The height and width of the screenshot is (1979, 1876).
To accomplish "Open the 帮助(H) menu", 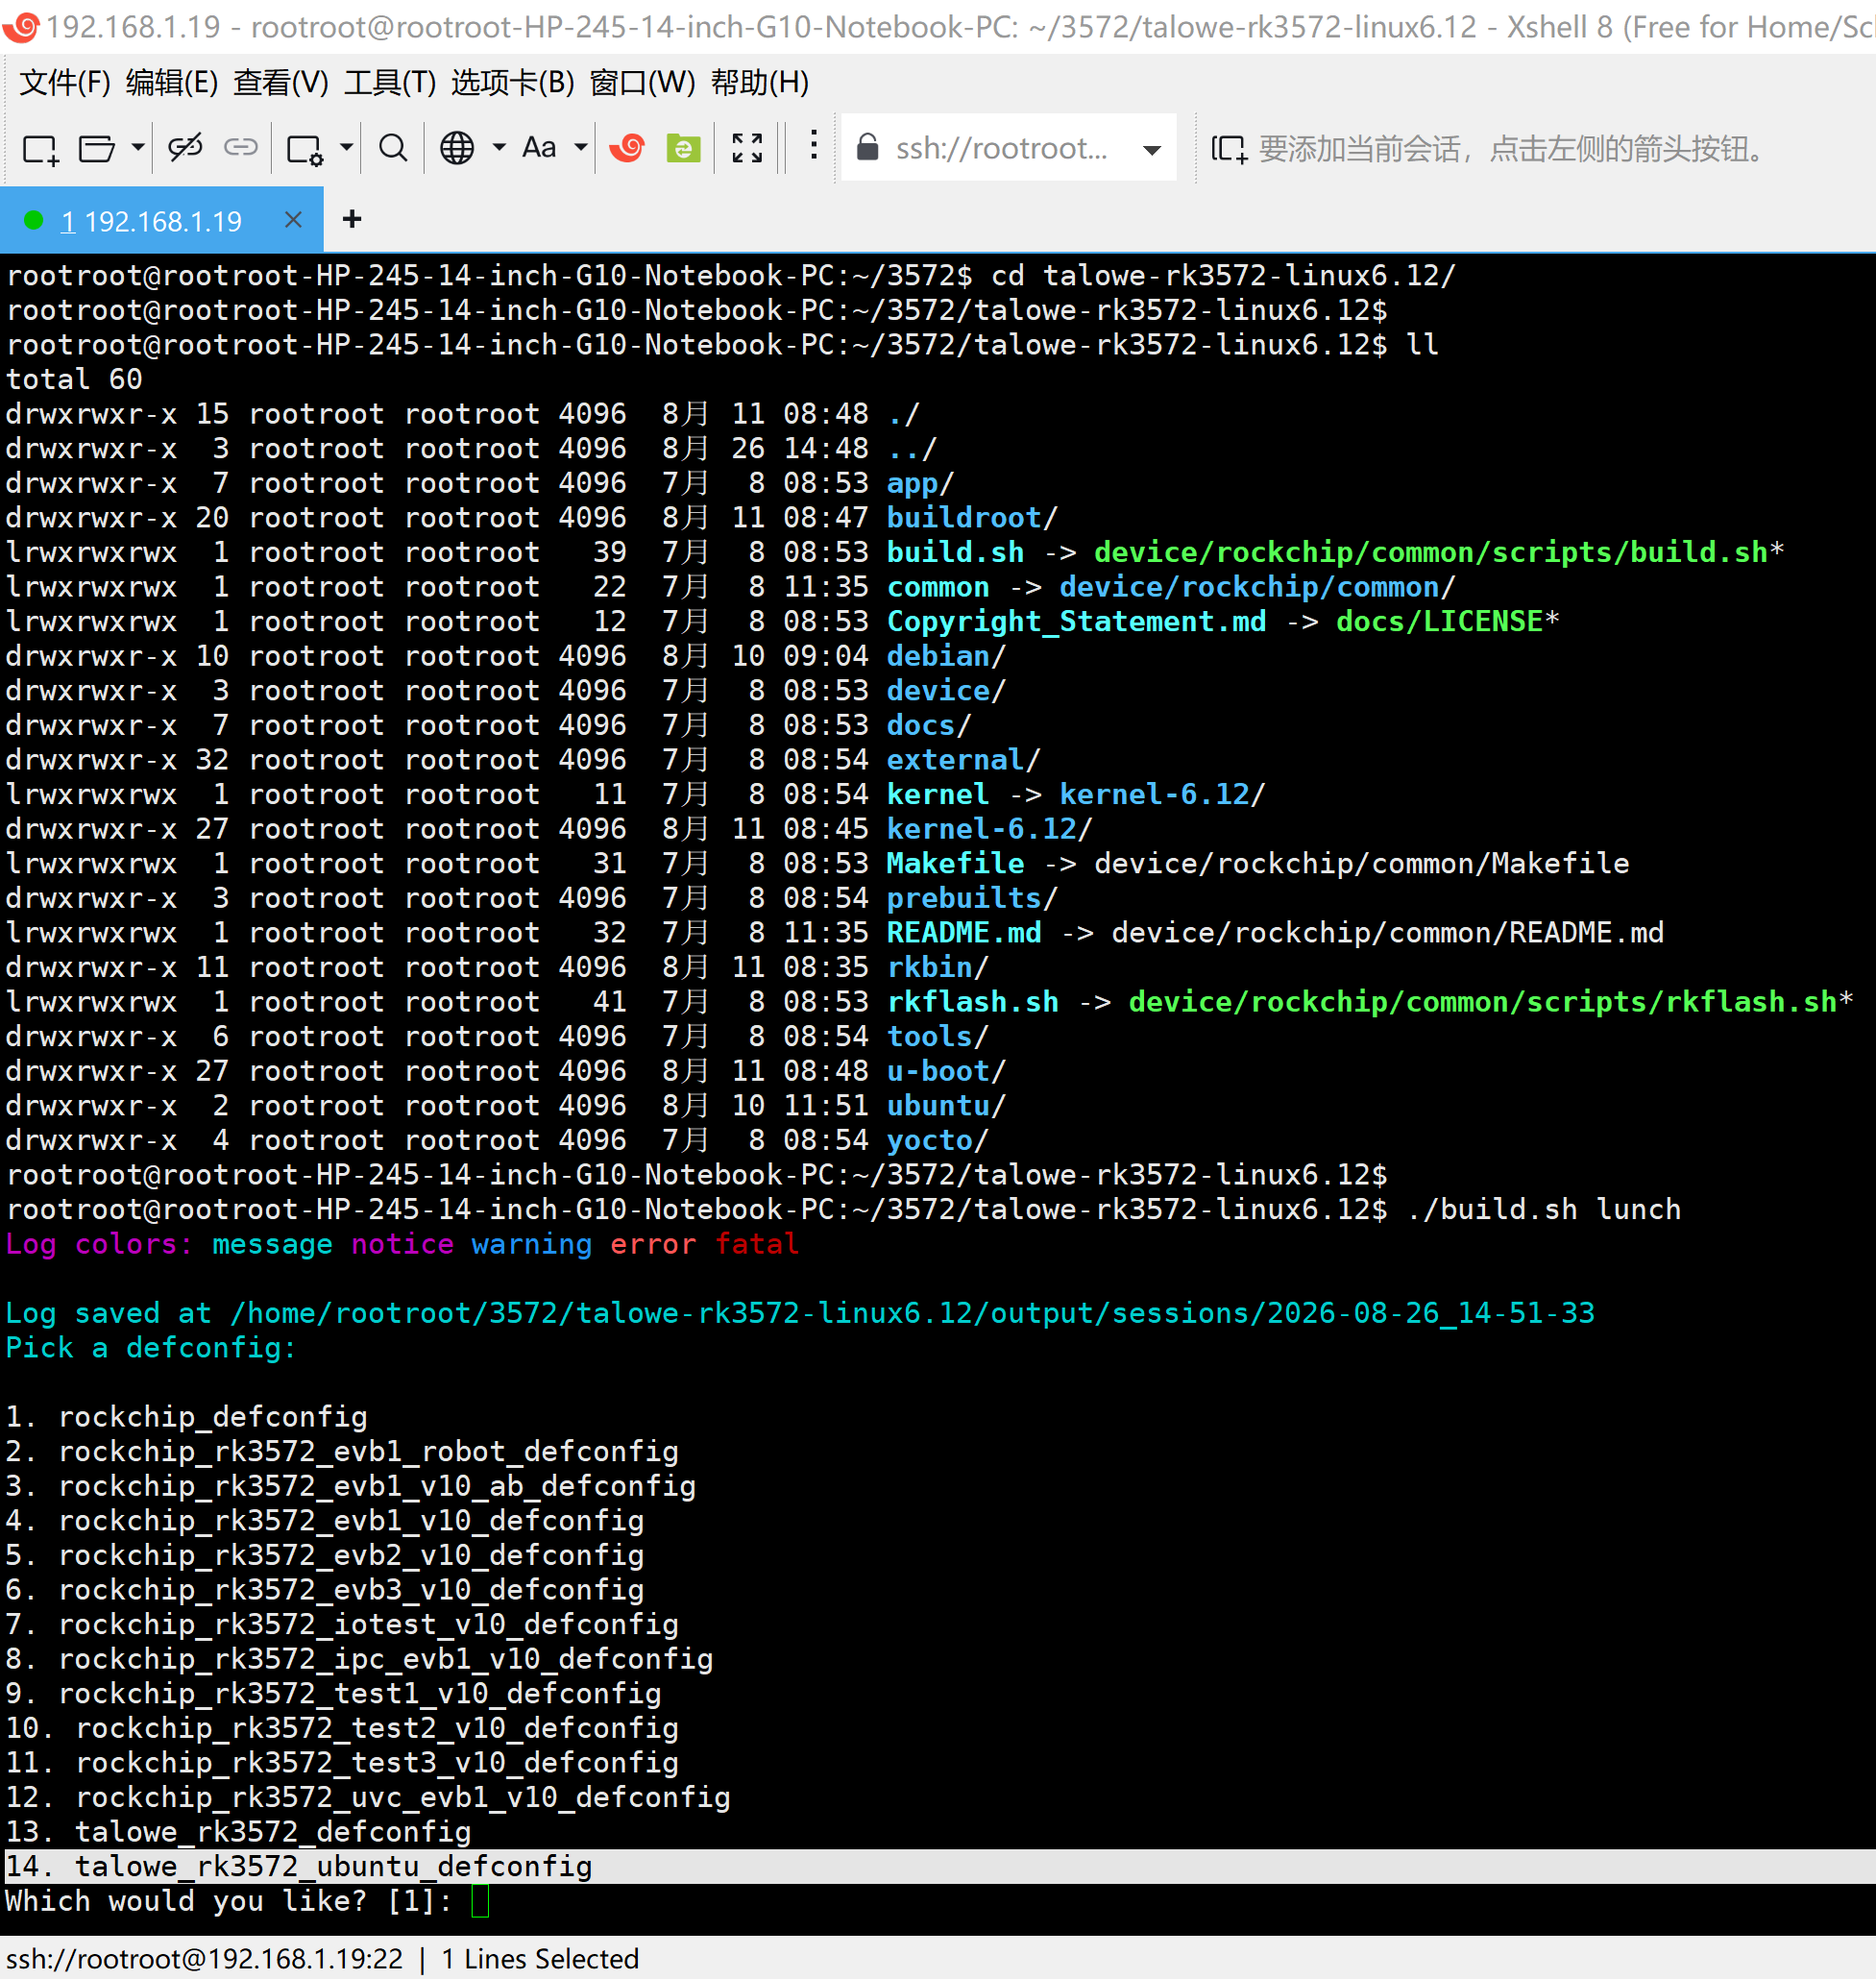I will [x=760, y=82].
